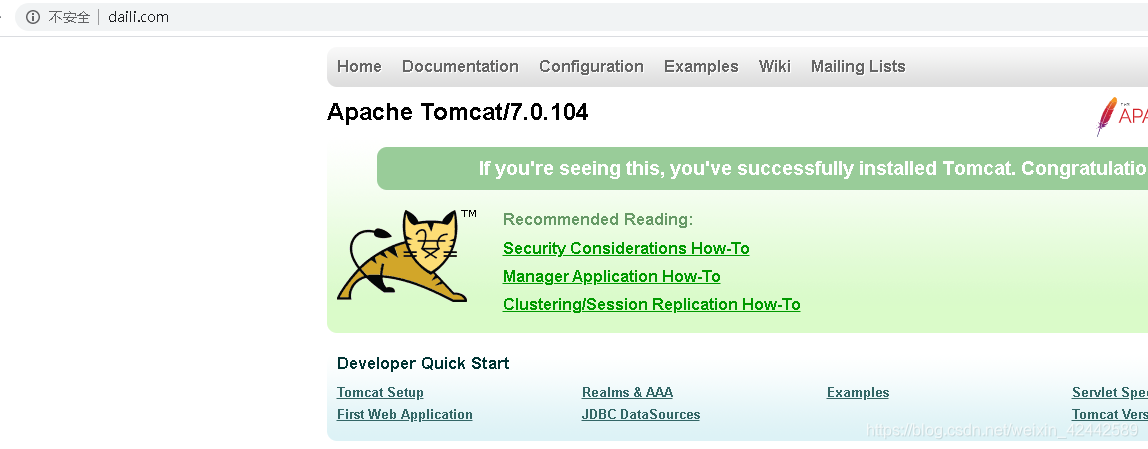Open Clustering/Session Replication How-To link

pos(652,304)
